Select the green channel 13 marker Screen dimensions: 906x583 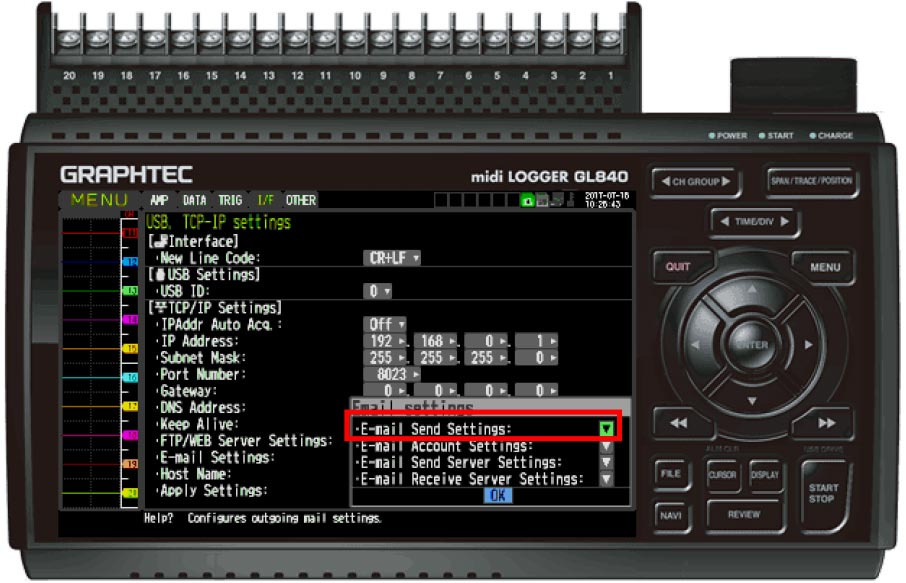tap(131, 291)
